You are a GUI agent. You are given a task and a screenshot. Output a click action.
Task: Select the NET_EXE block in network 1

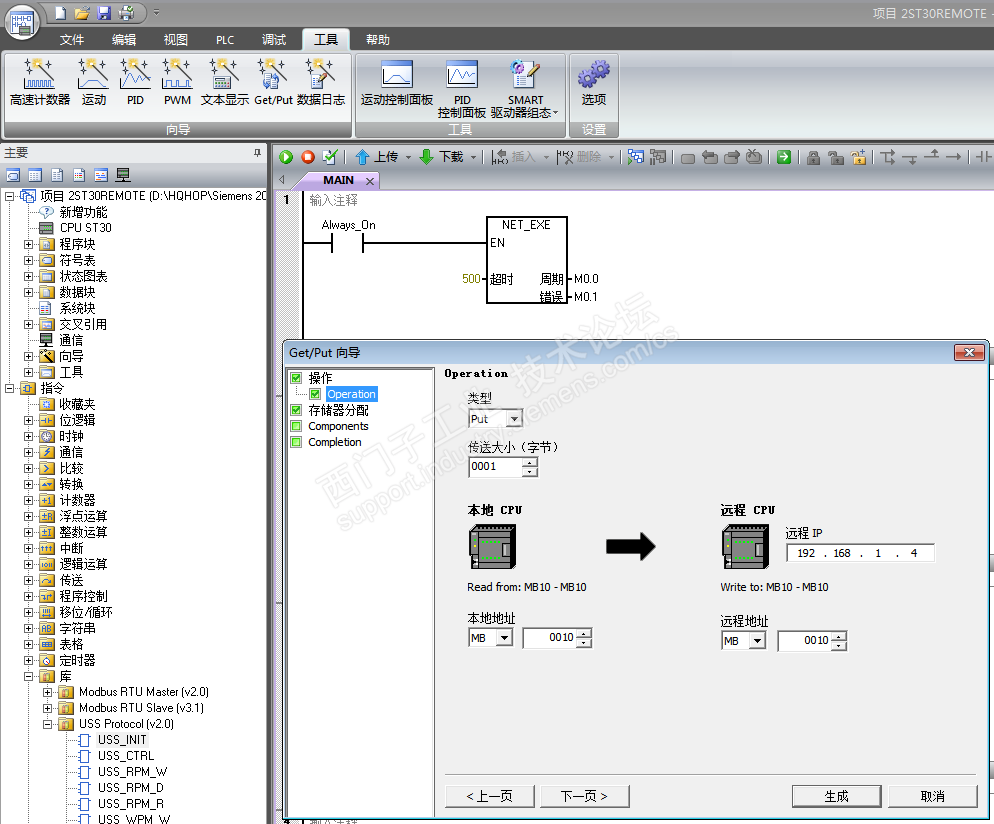tap(526, 260)
